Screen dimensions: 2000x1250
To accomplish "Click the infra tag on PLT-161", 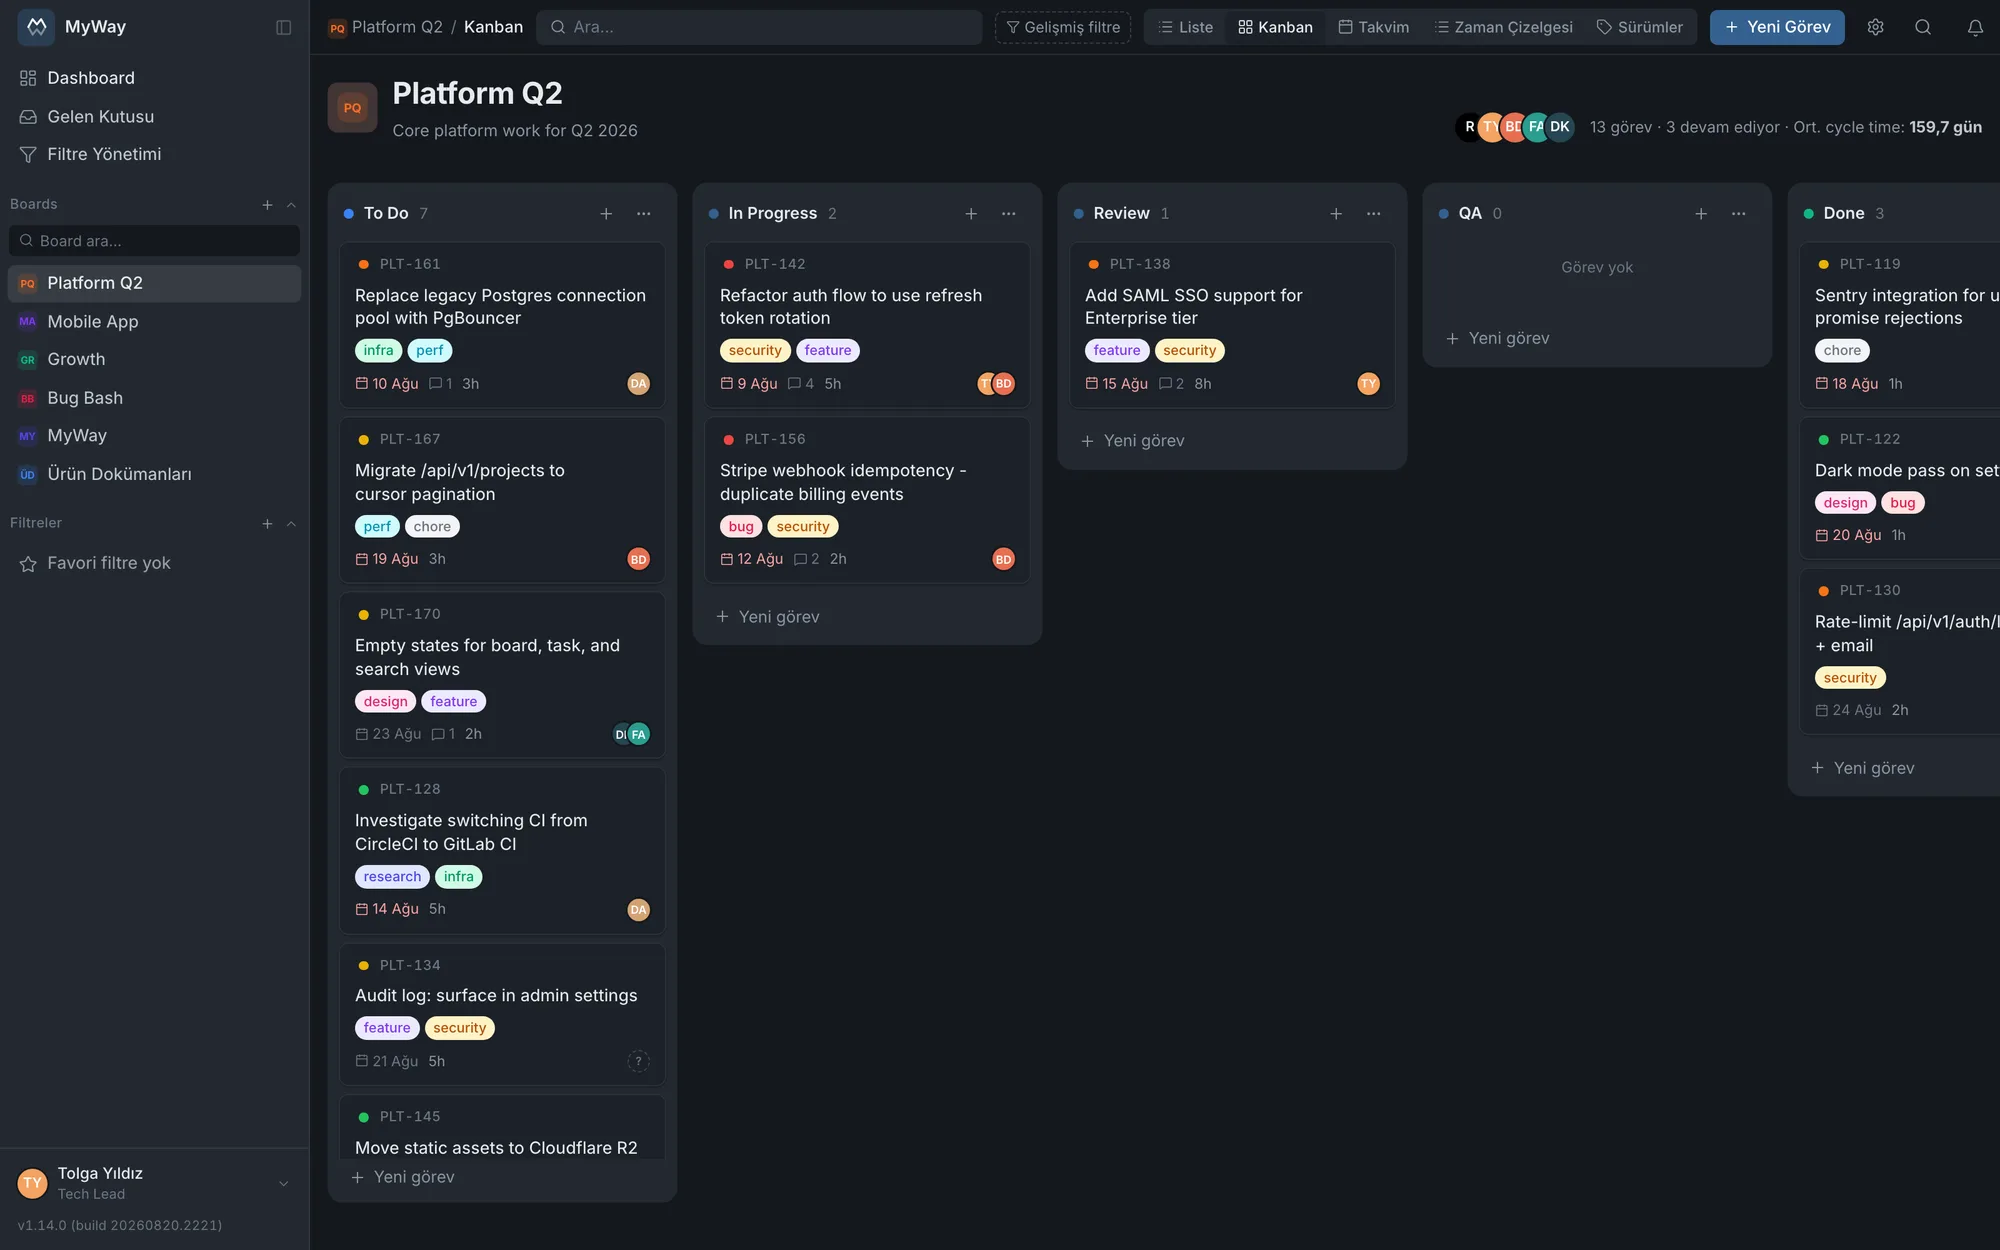I will pos(378,351).
